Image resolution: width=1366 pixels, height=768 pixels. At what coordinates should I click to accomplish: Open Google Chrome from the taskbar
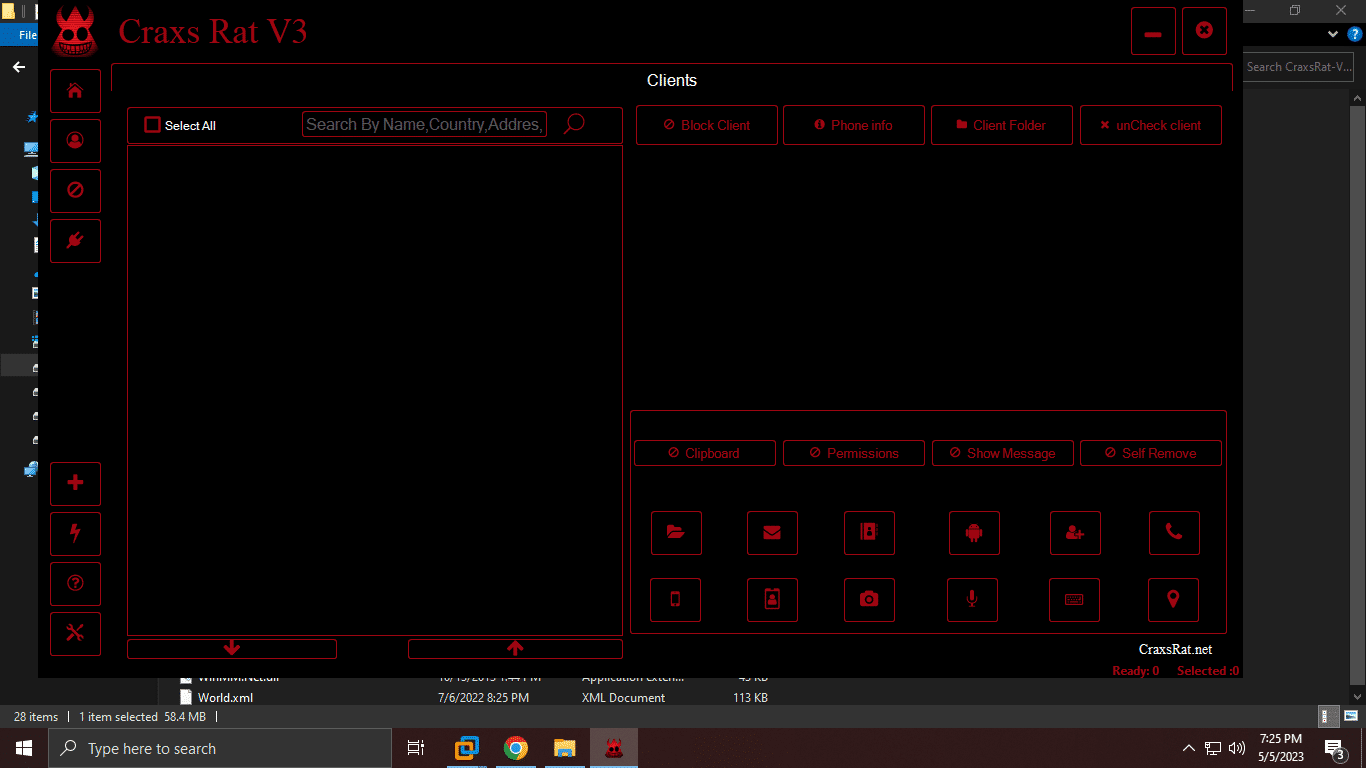tap(516, 748)
